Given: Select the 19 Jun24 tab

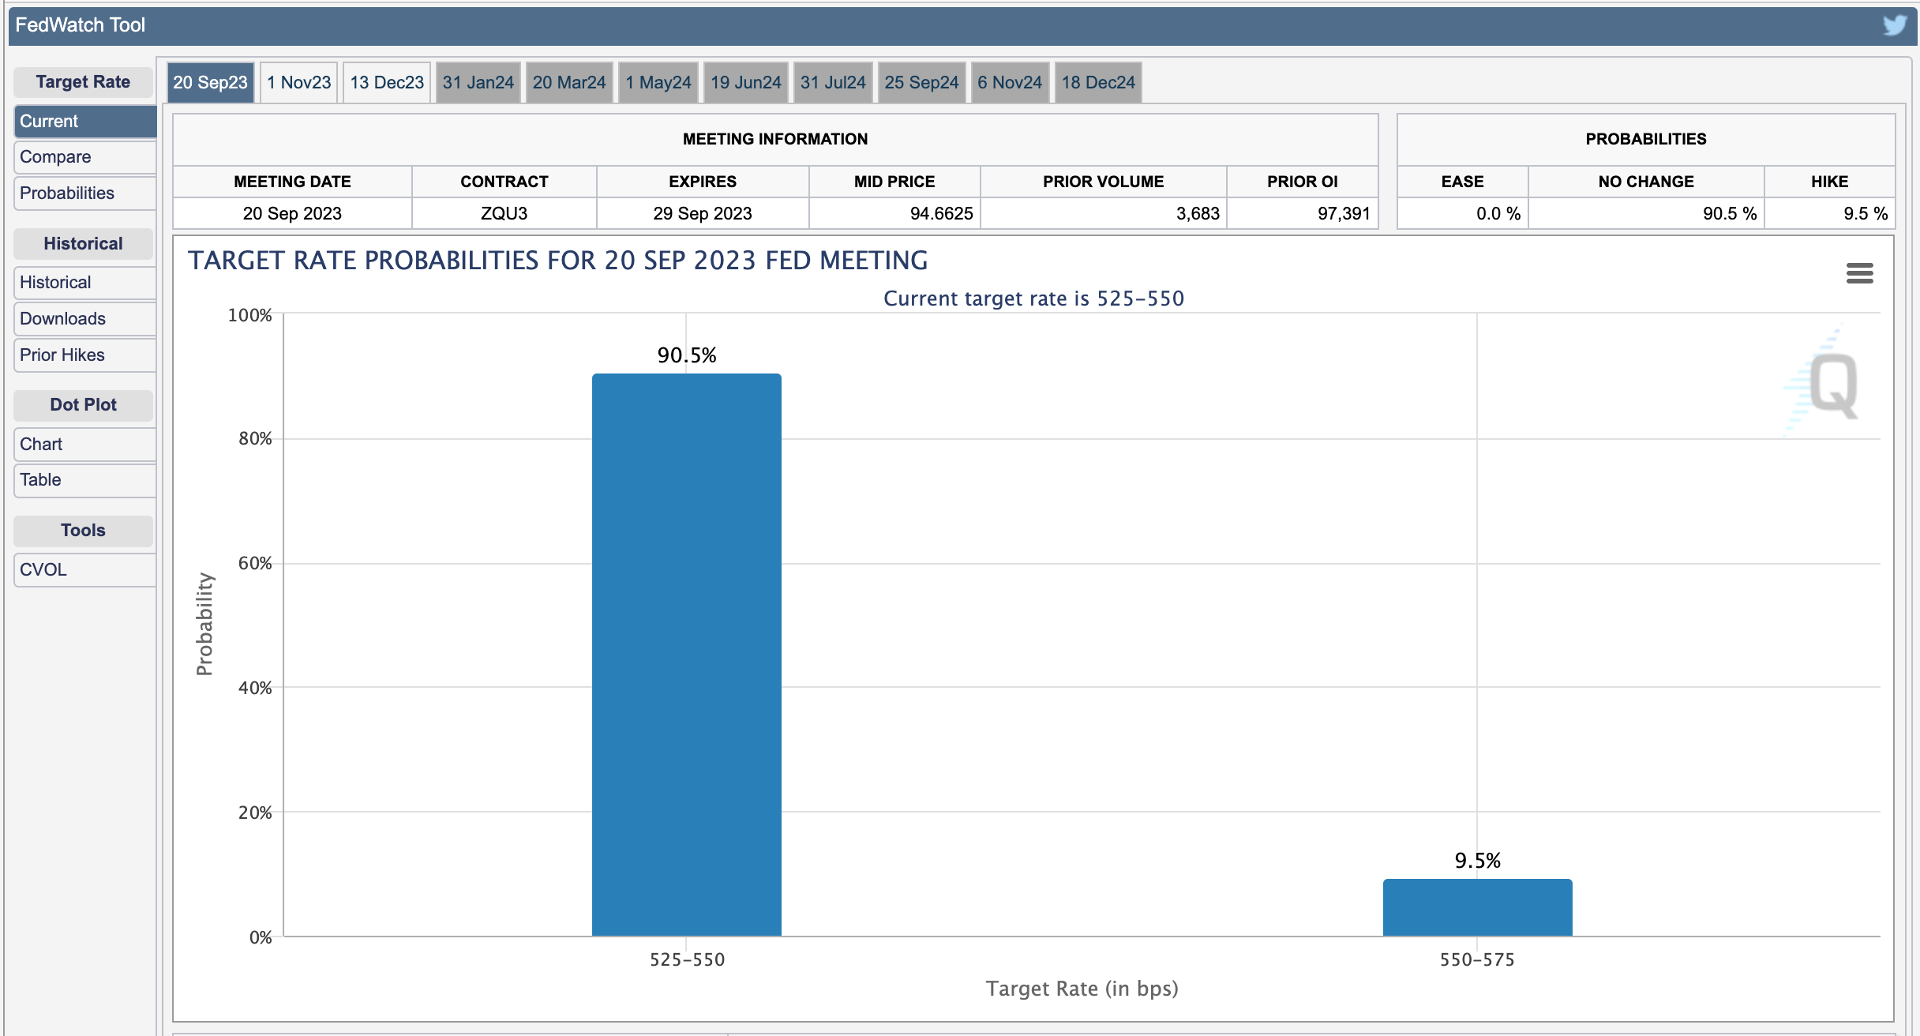Looking at the screenshot, I should [x=746, y=82].
